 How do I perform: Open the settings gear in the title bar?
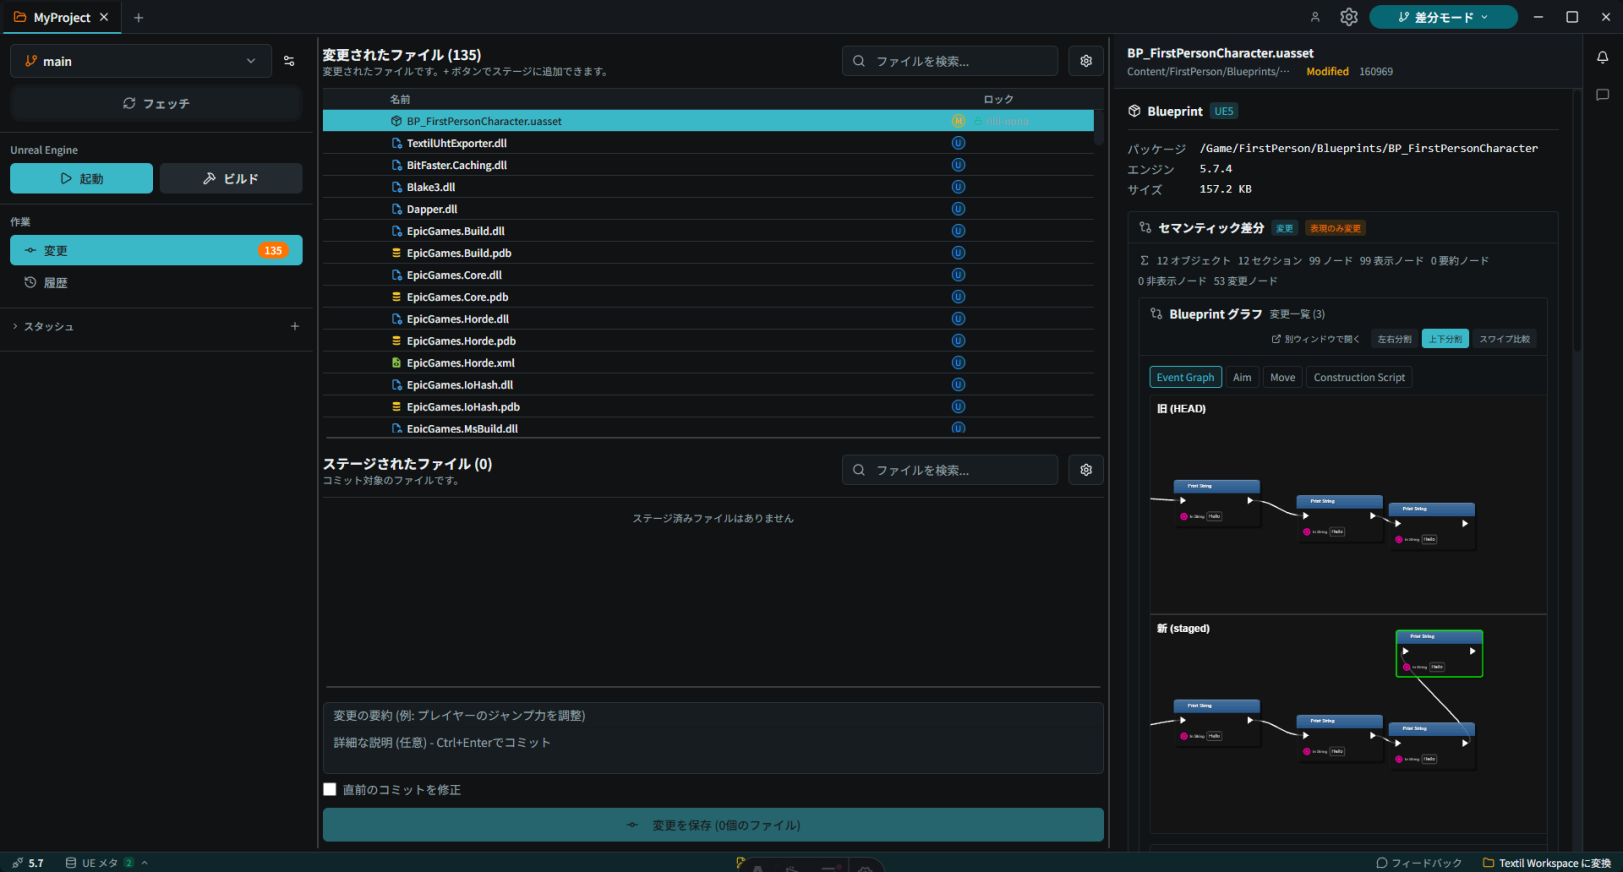(x=1349, y=17)
